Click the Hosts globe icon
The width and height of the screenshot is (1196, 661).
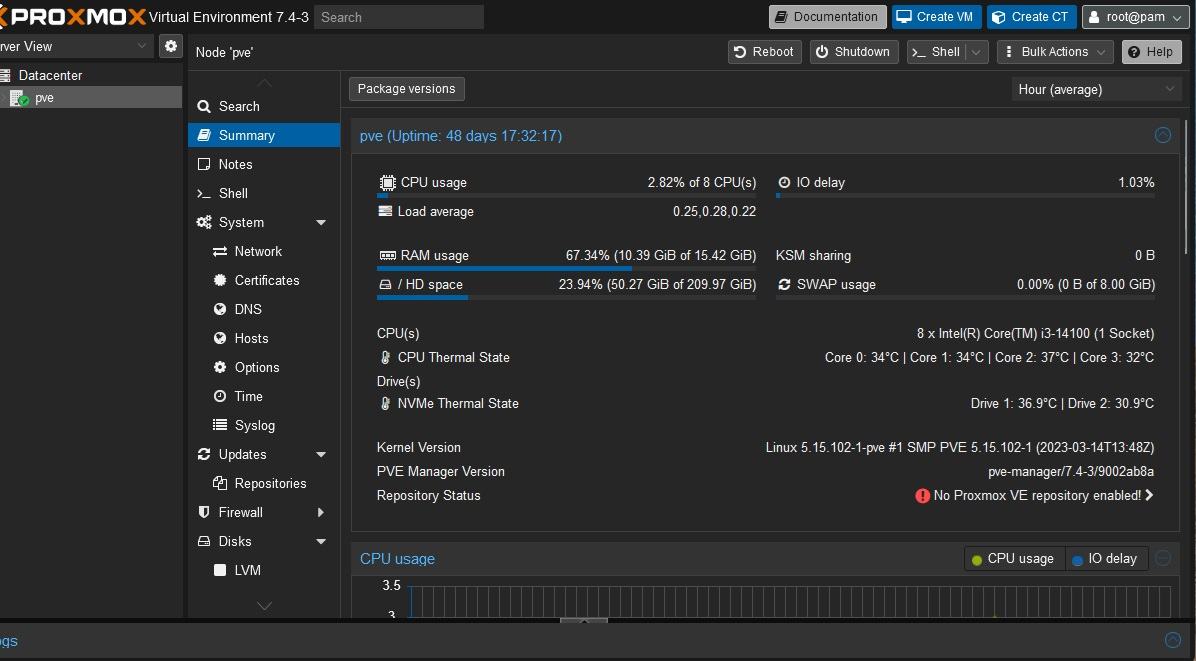click(220, 339)
